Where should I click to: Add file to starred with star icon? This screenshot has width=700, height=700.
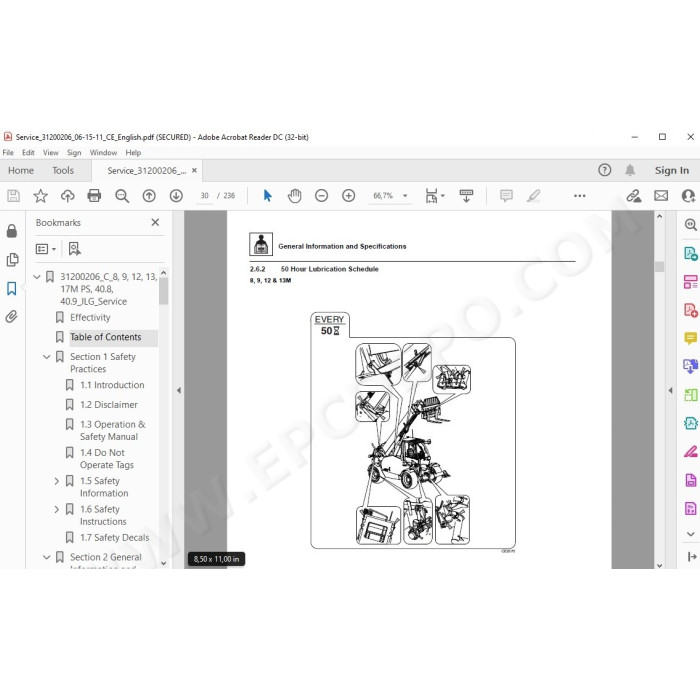(40, 196)
